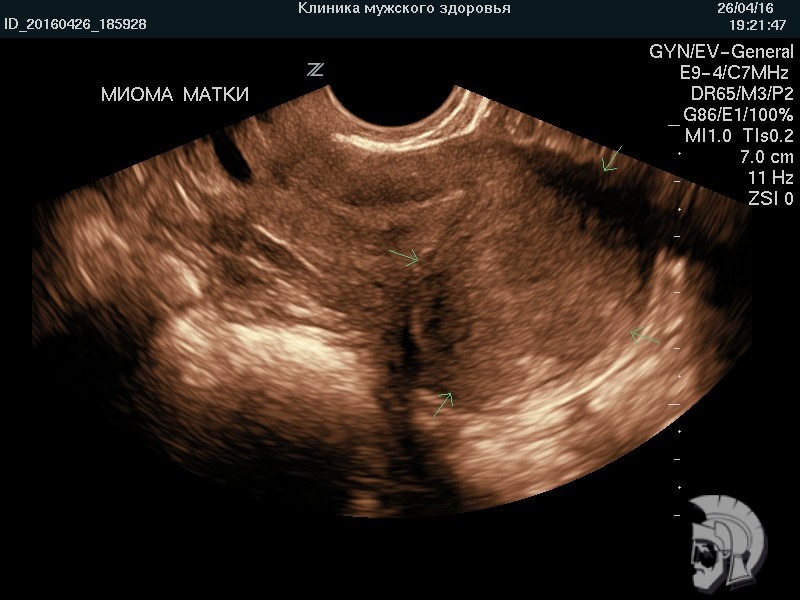Select the ID_20160426_185928 patient ID label
Viewport: 800px width, 600px height.
tap(75, 24)
